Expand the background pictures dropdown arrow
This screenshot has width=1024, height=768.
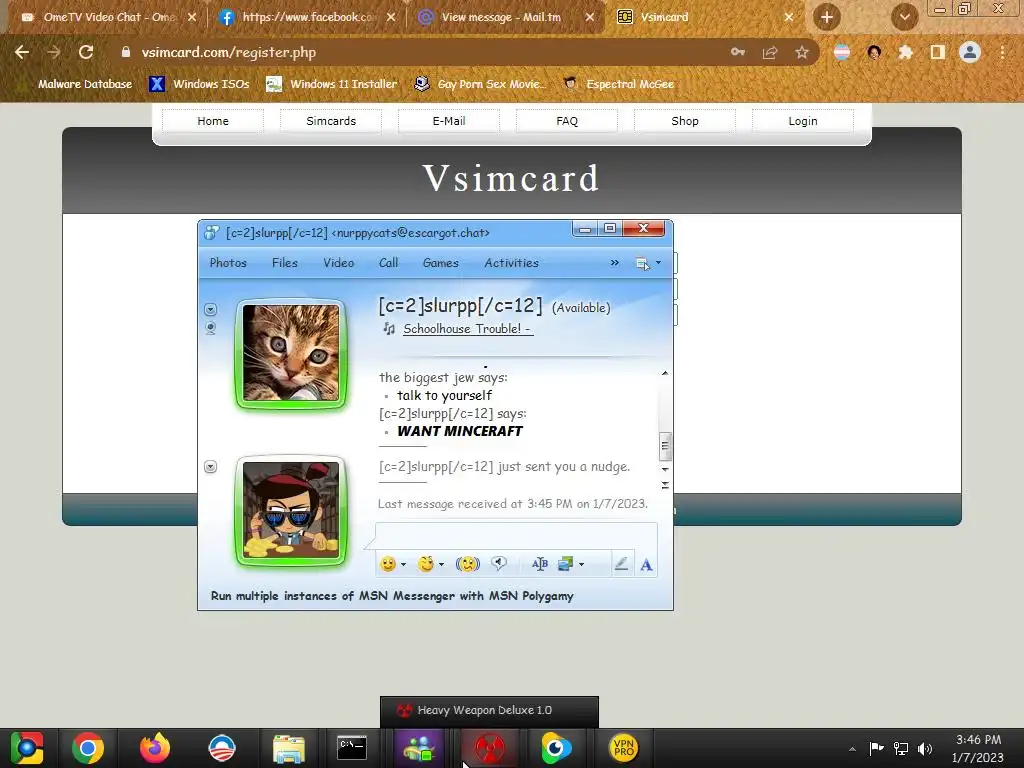point(581,564)
